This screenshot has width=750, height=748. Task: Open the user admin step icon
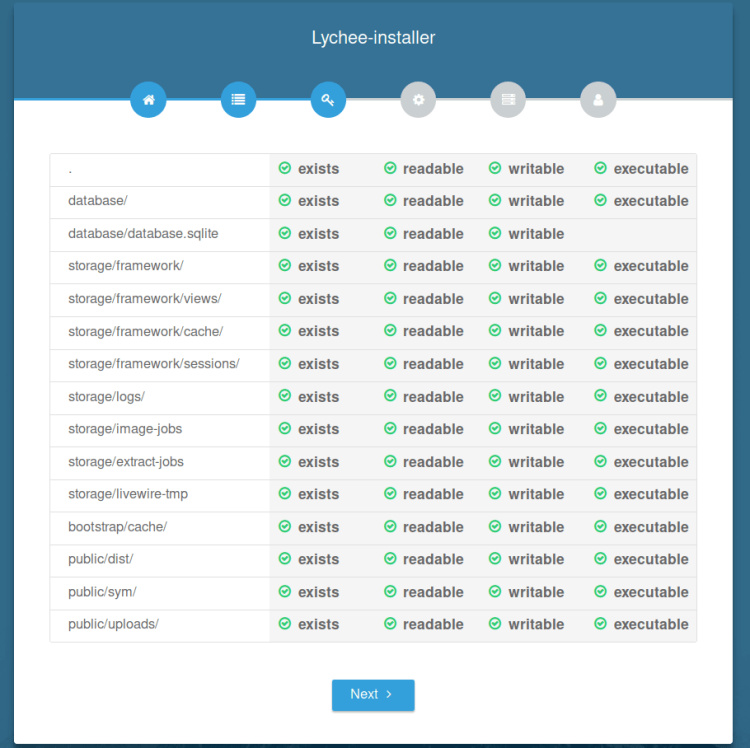(x=598, y=100)
